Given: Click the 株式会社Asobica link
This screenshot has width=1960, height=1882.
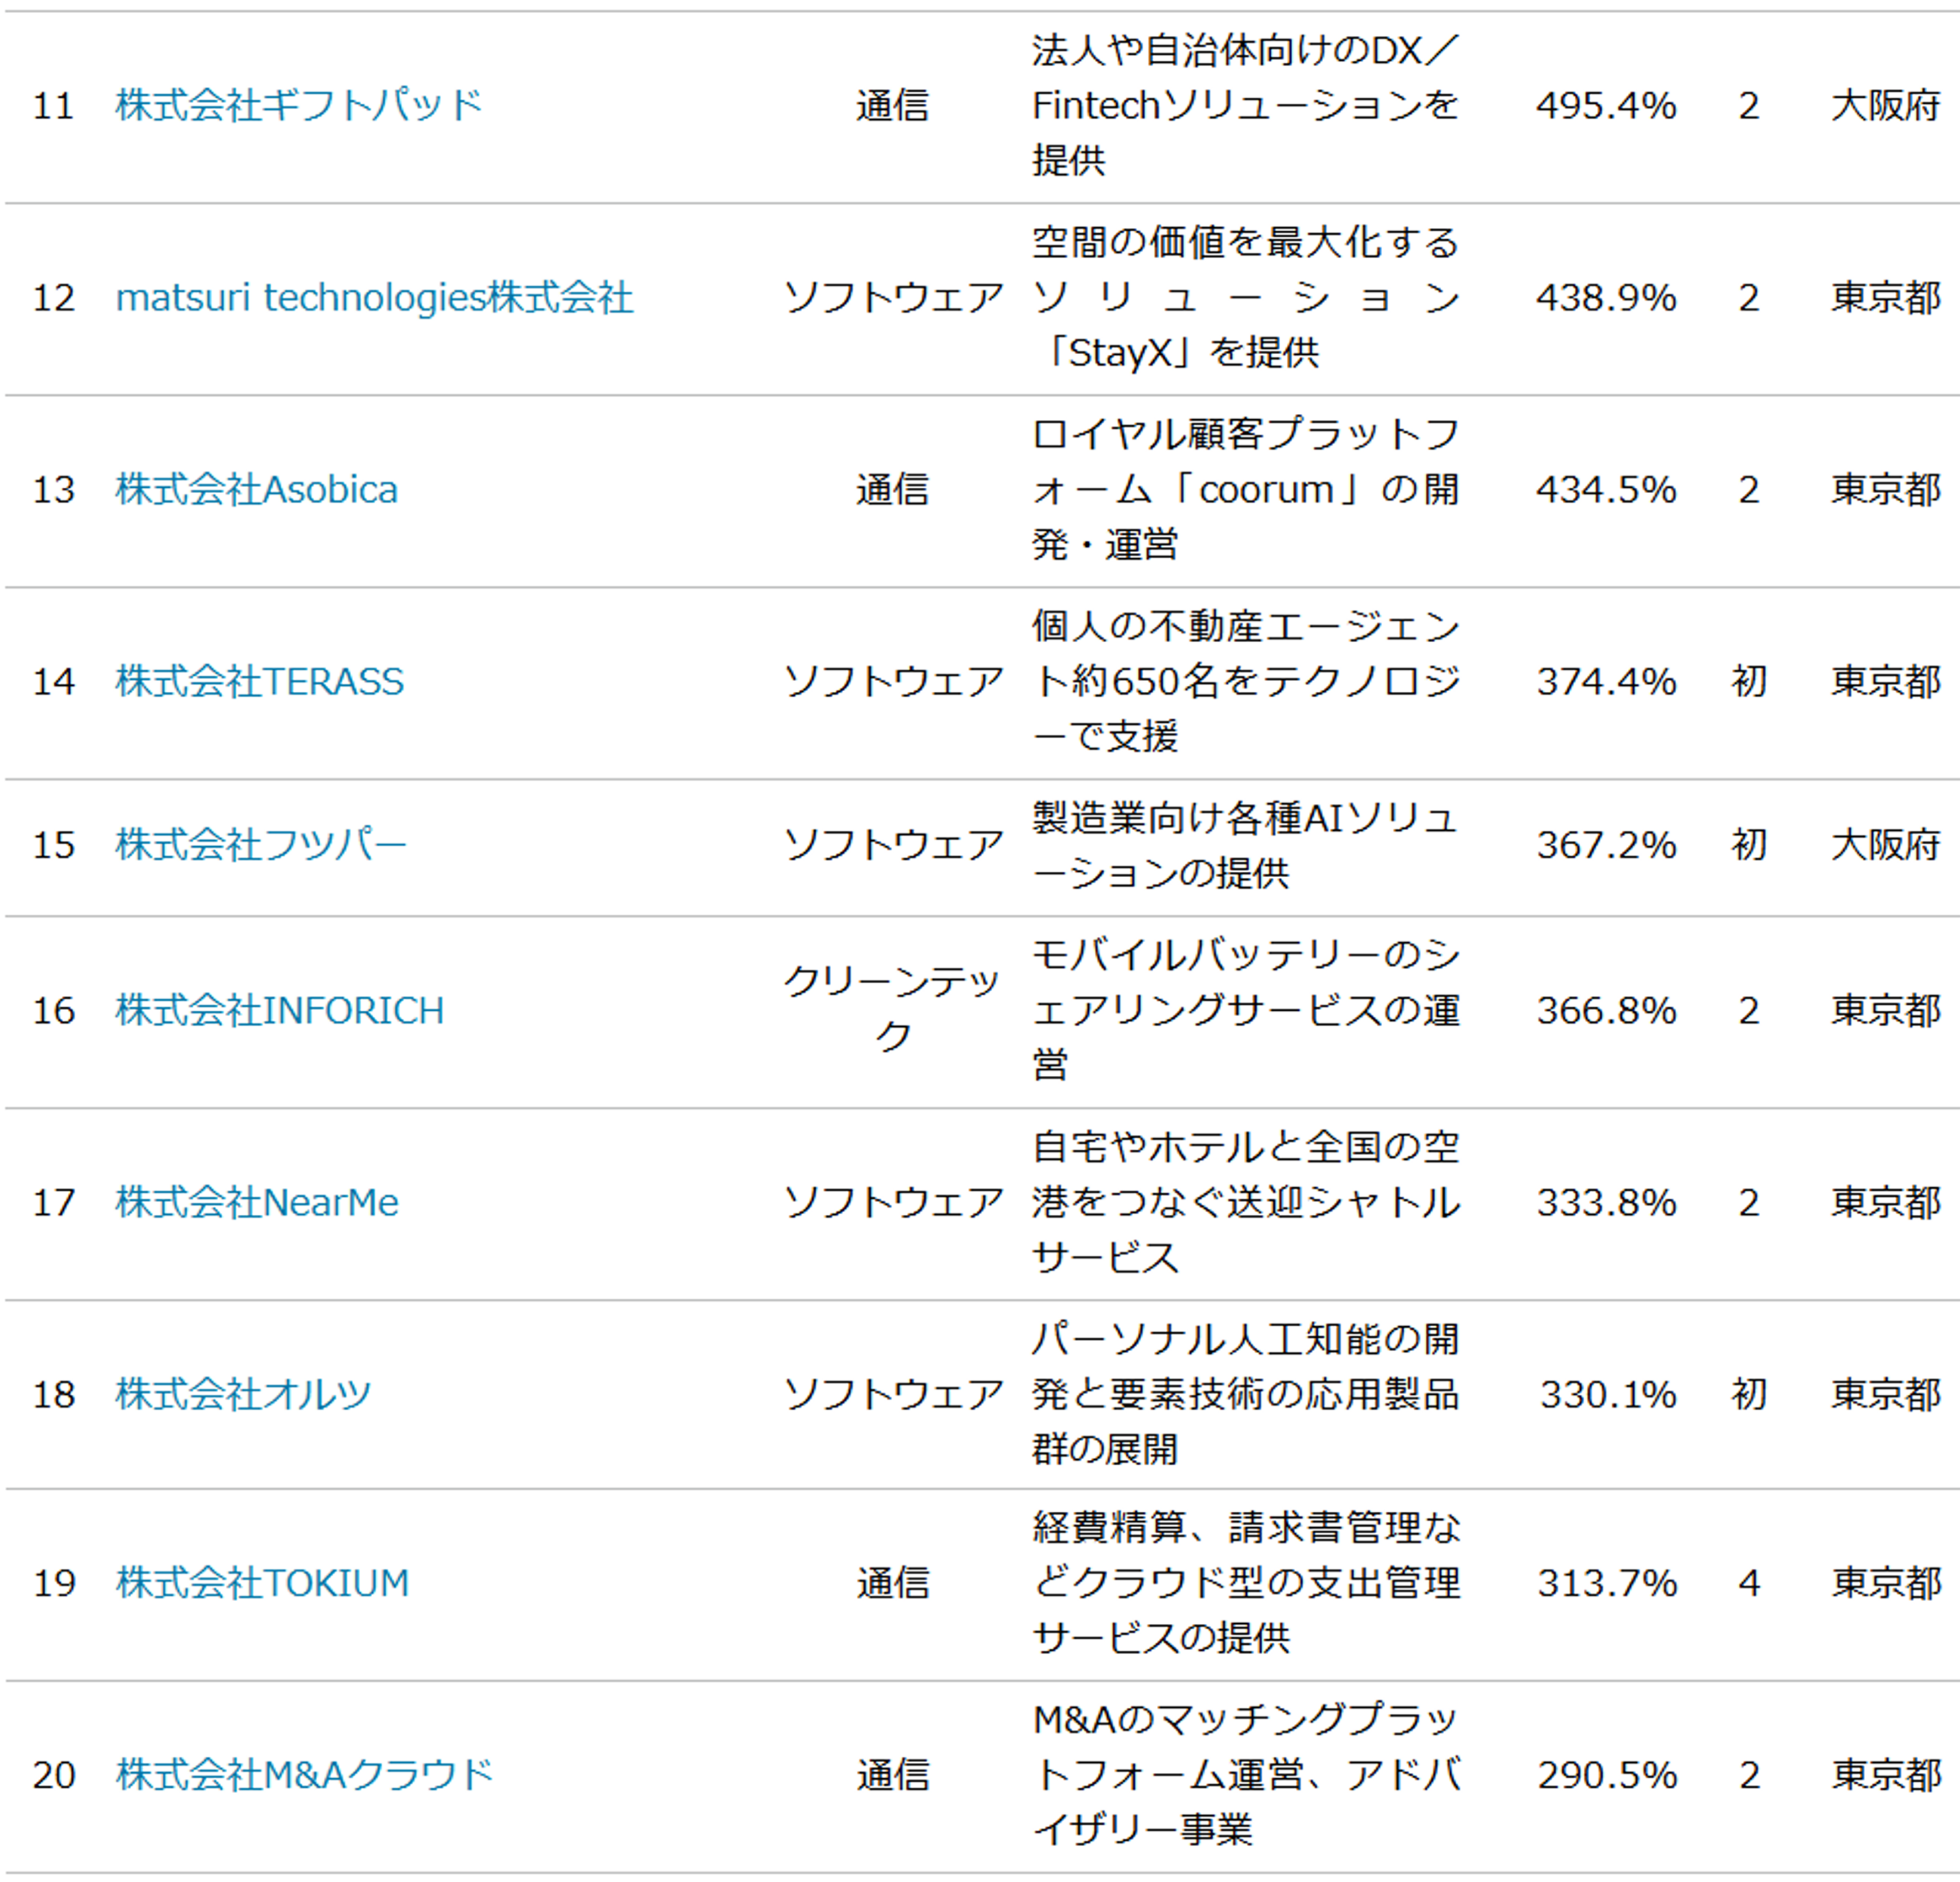Looking at the screenshot, I should pos(256,489).
